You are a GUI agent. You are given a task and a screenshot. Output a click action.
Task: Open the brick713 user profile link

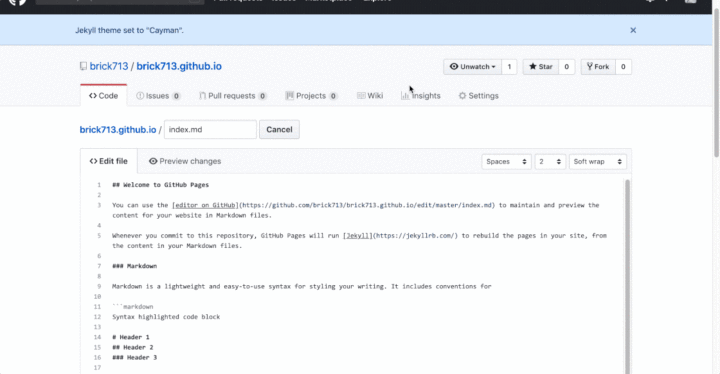click(x=109, y=66)
